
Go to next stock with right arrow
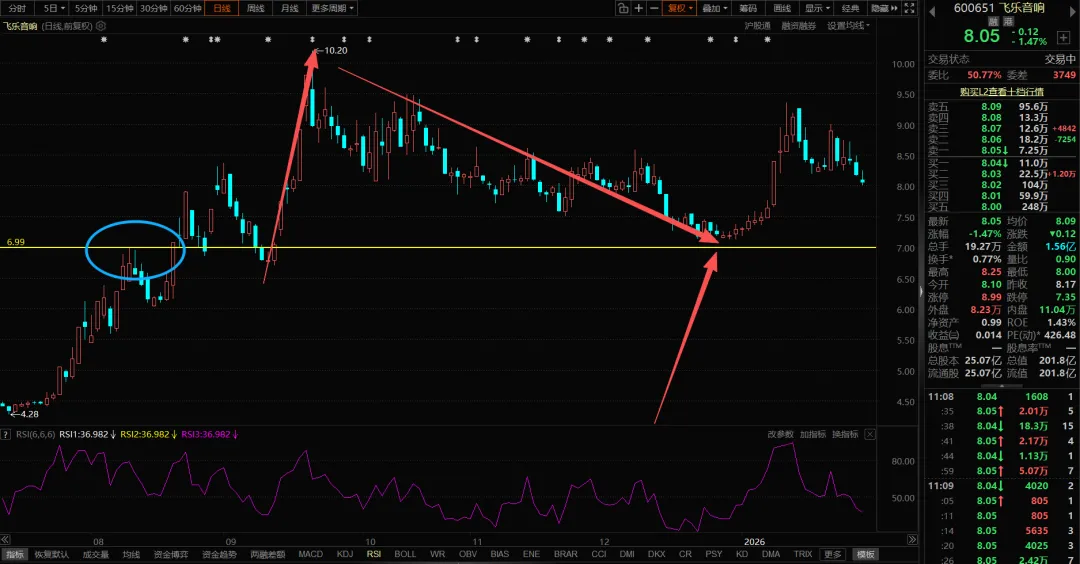(1074, 12)
